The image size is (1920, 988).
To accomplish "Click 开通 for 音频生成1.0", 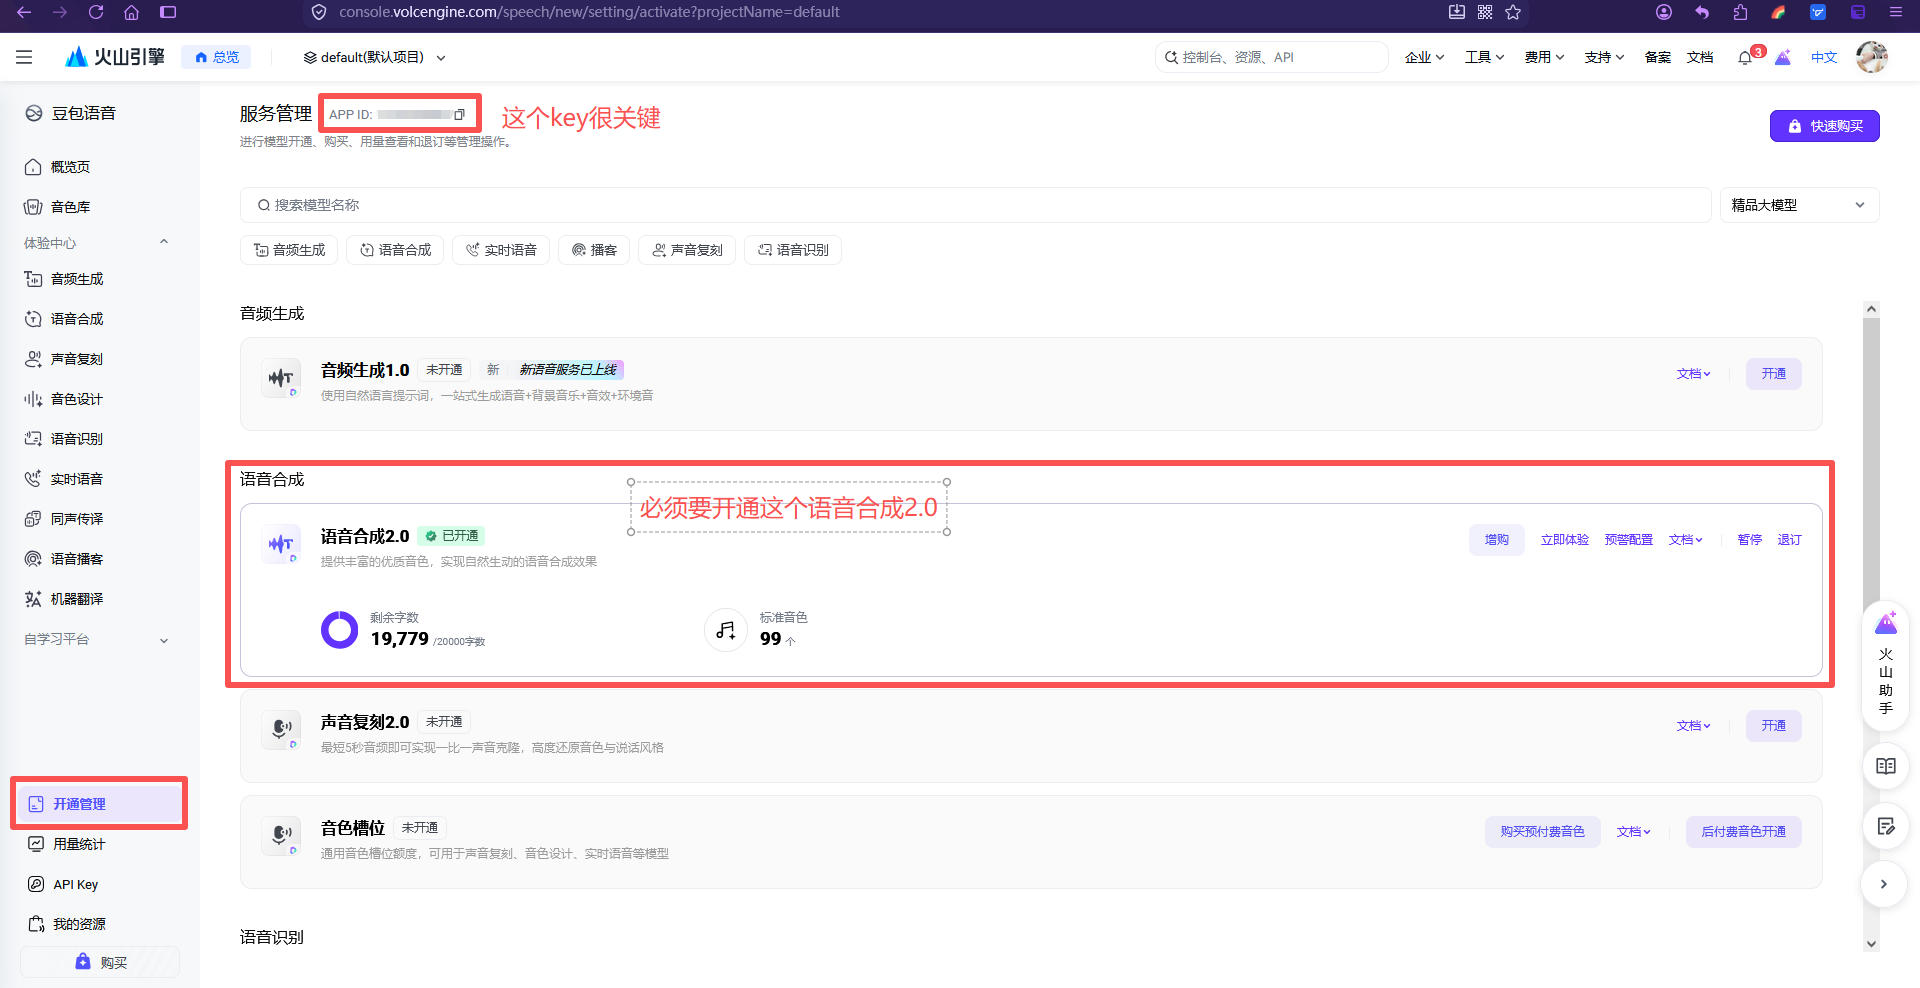I will [1774, 374].
